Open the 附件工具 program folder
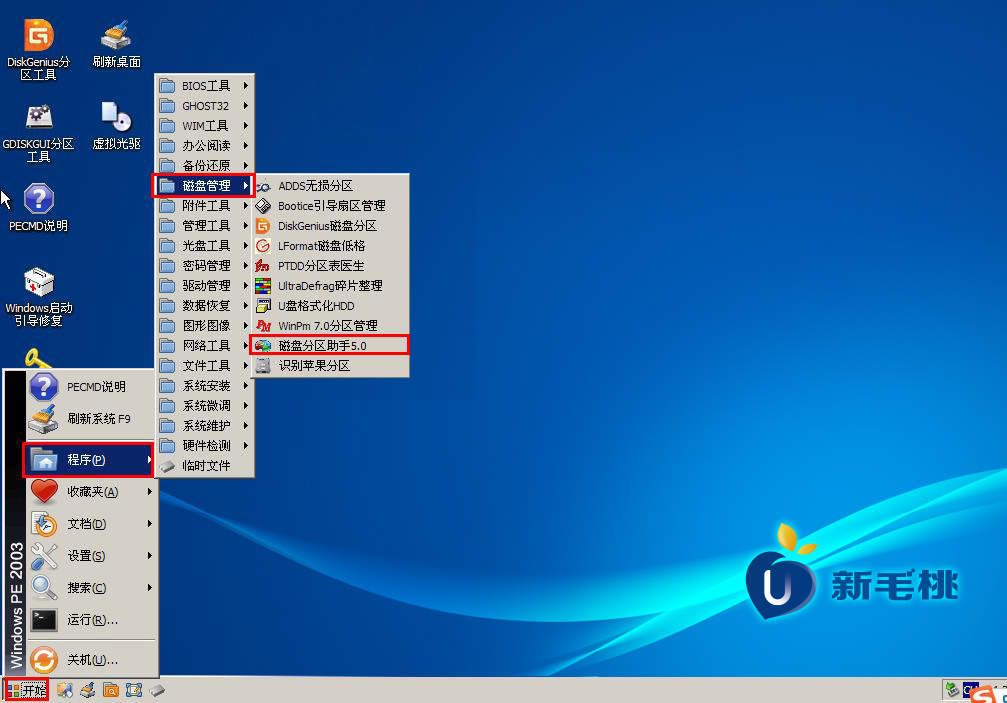This screenshot has width=1007, height=703. point(205,206)
